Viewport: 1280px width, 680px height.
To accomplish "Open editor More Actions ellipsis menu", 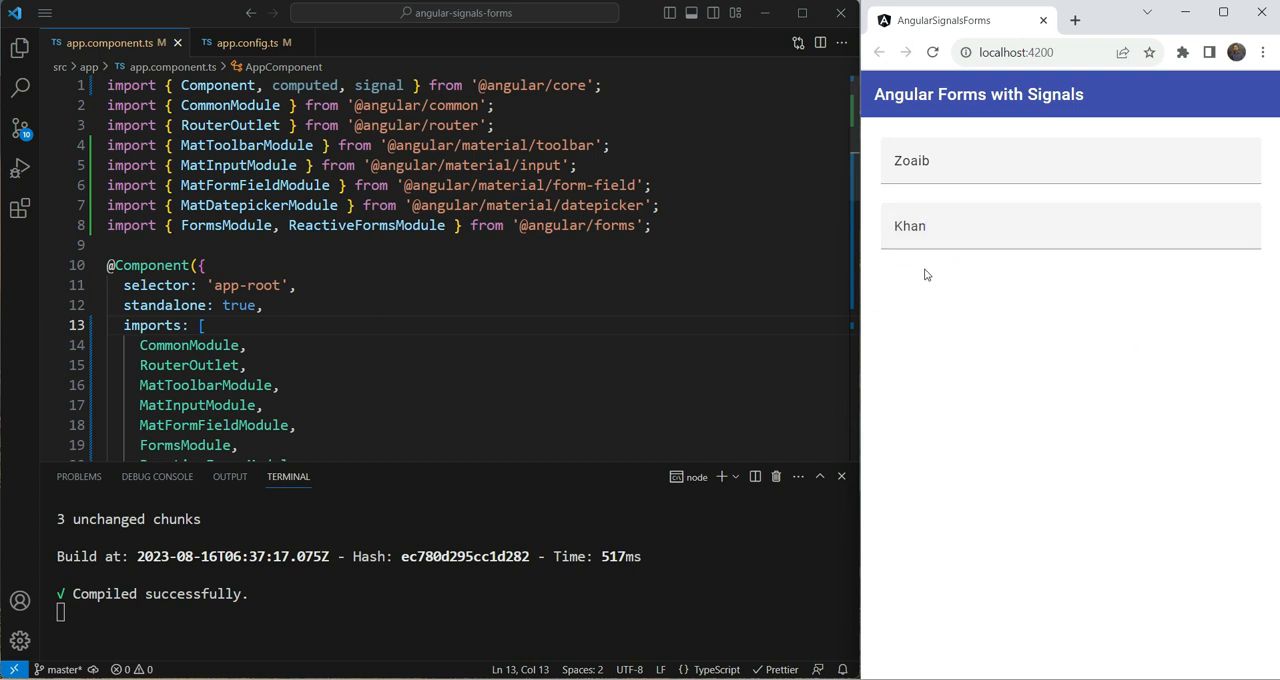I will (842, 43).
